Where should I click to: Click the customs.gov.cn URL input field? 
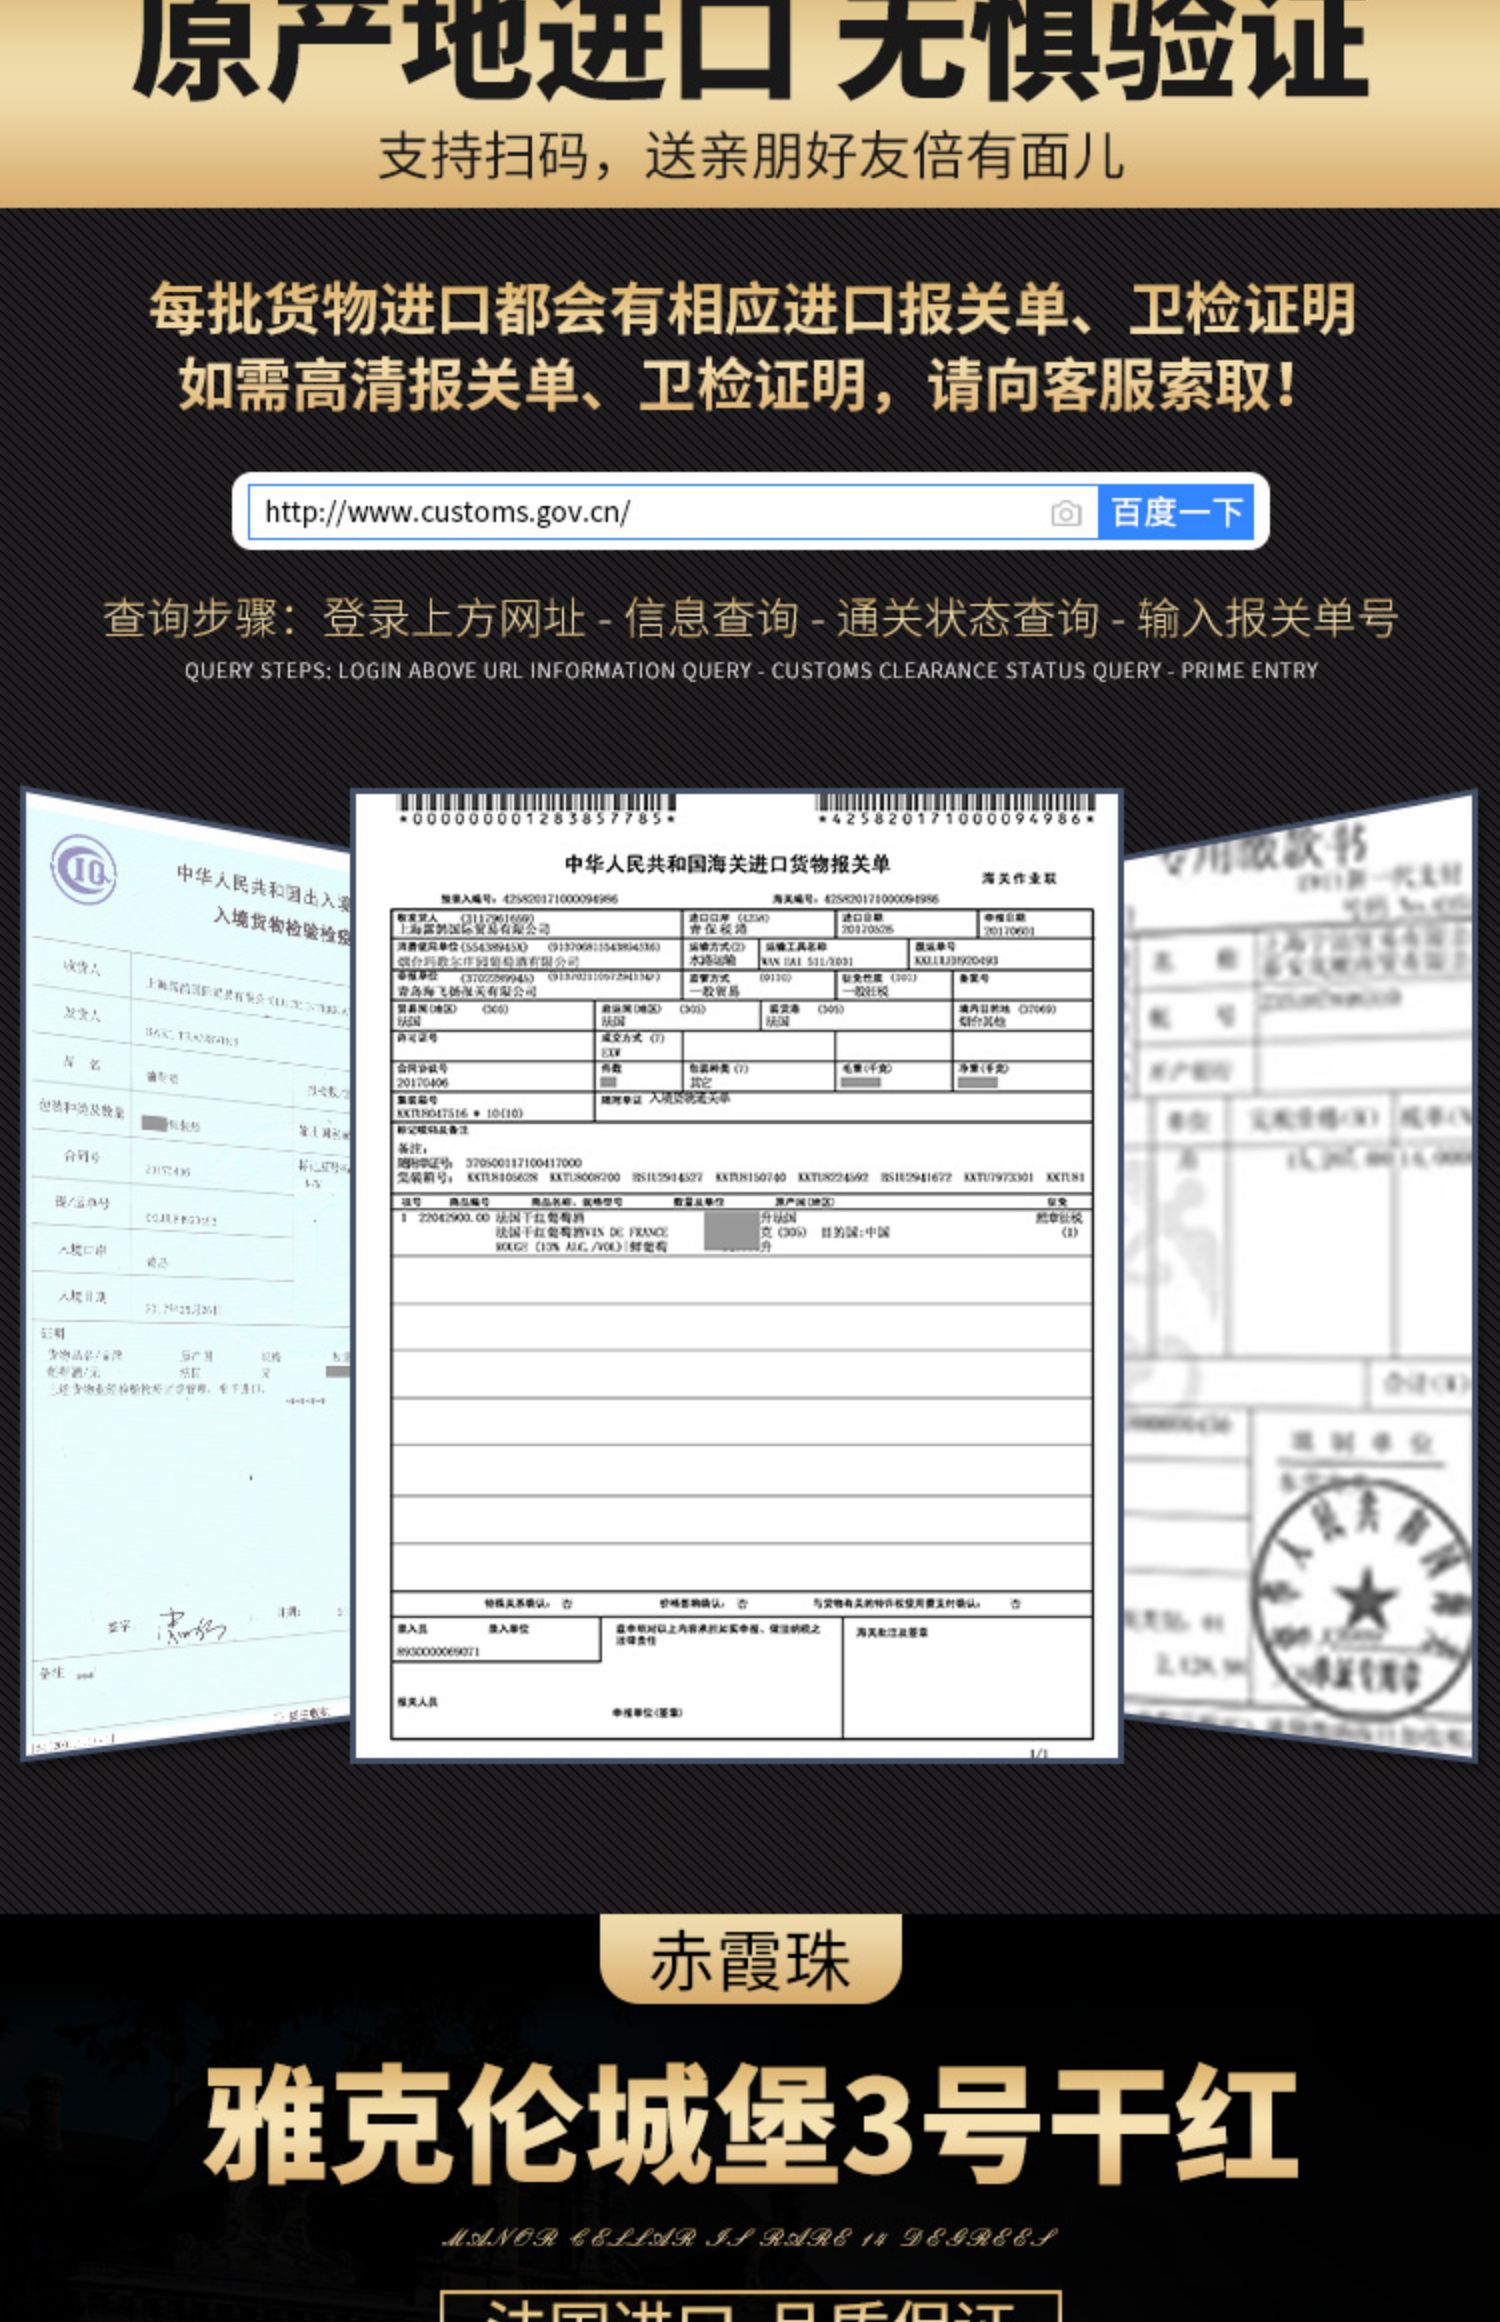click(x=673, y=512)
